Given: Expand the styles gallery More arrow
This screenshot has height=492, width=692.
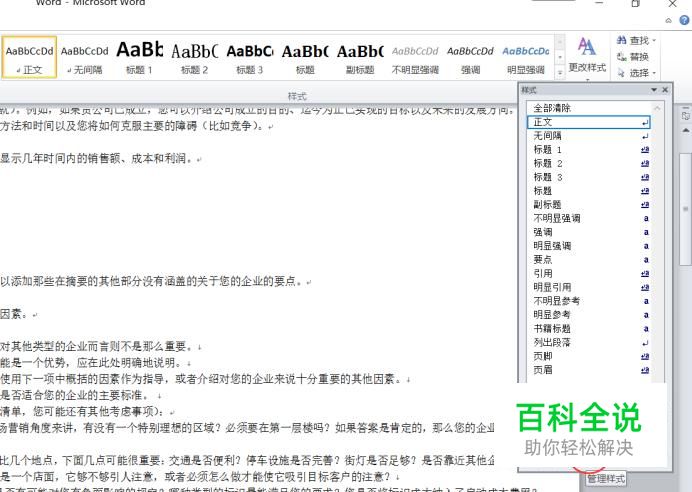Looking at the screenshot, I should click(560, 72).
